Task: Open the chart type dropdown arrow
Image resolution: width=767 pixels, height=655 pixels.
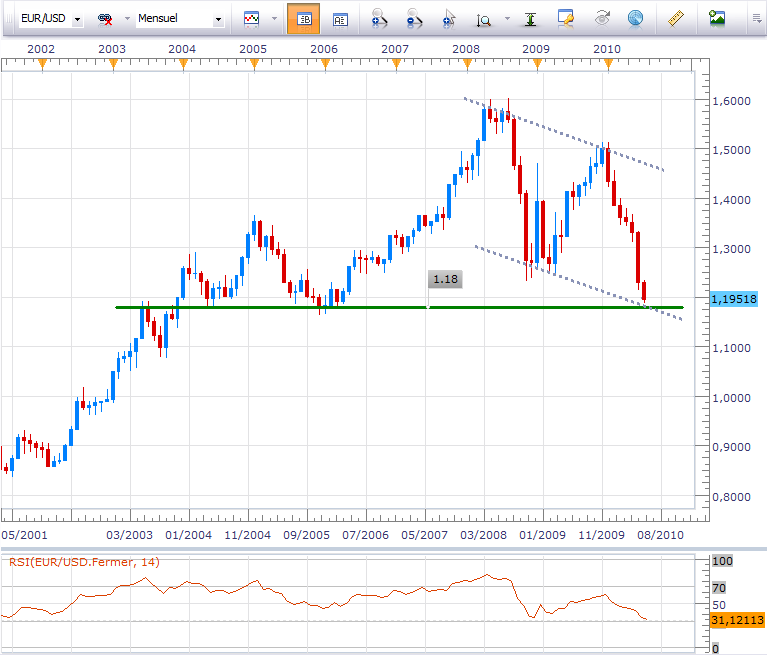Action: [273, 19]
